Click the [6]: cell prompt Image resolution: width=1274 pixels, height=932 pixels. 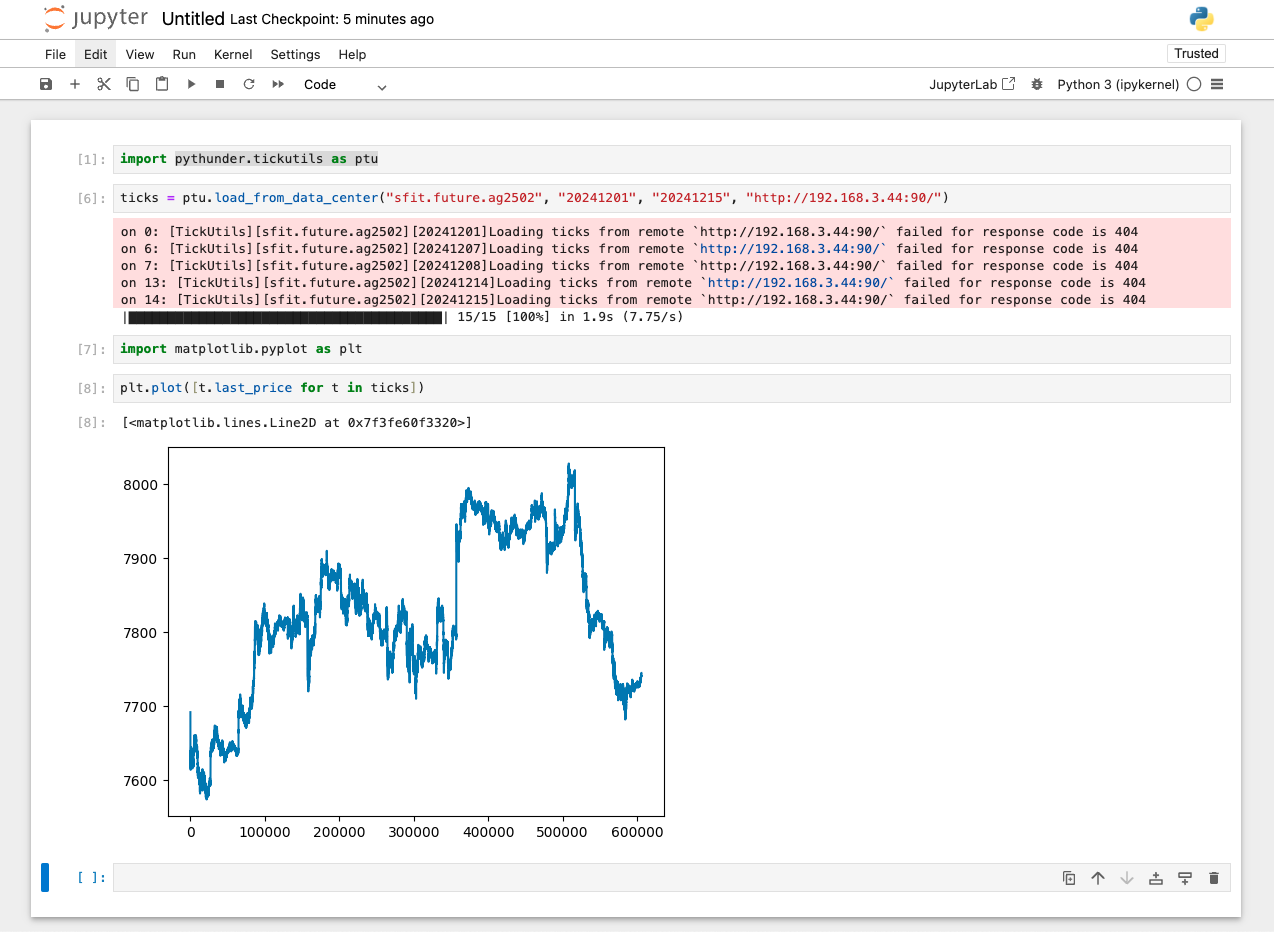91,198
